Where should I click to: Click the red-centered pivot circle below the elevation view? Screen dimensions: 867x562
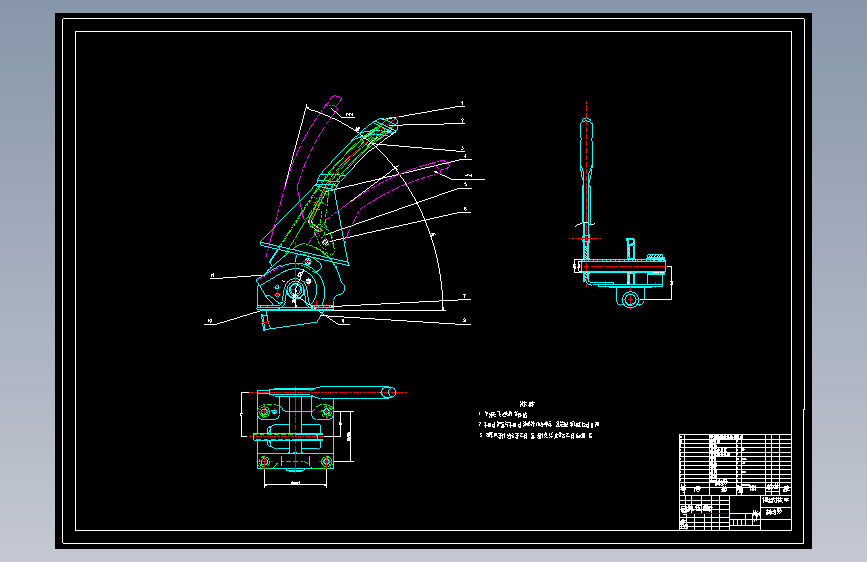[x=630, y=299]
